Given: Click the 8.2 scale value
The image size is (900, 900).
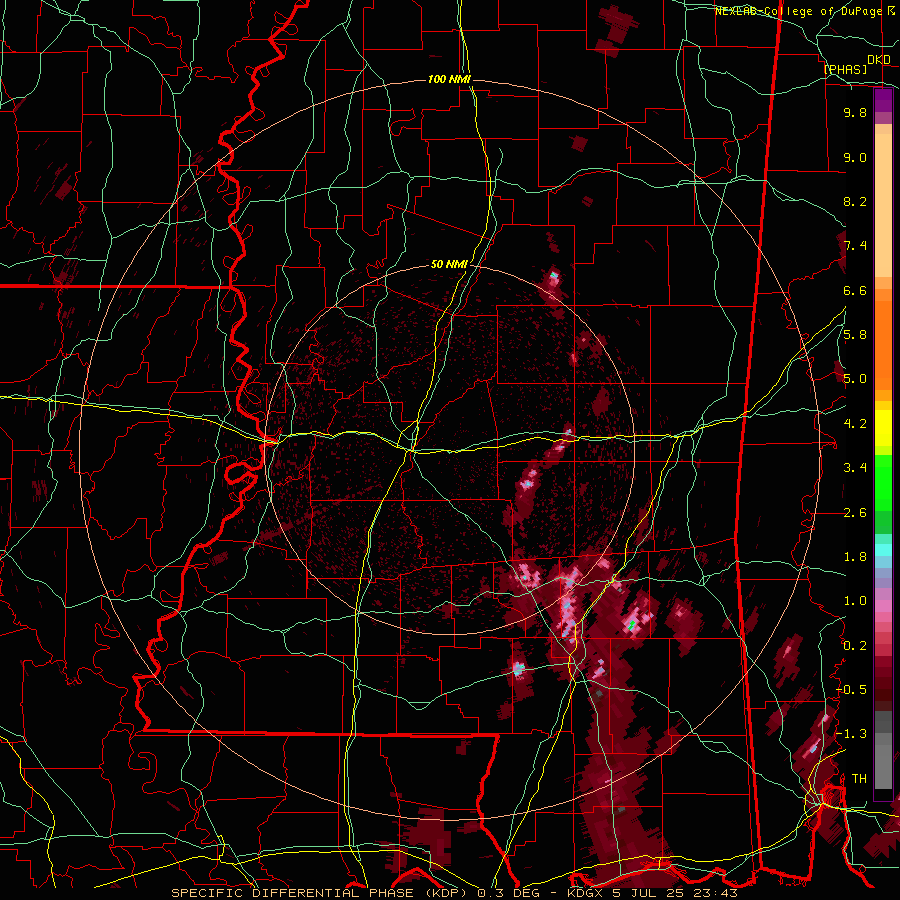Looking at the screenshot, I should pos(855,201).
